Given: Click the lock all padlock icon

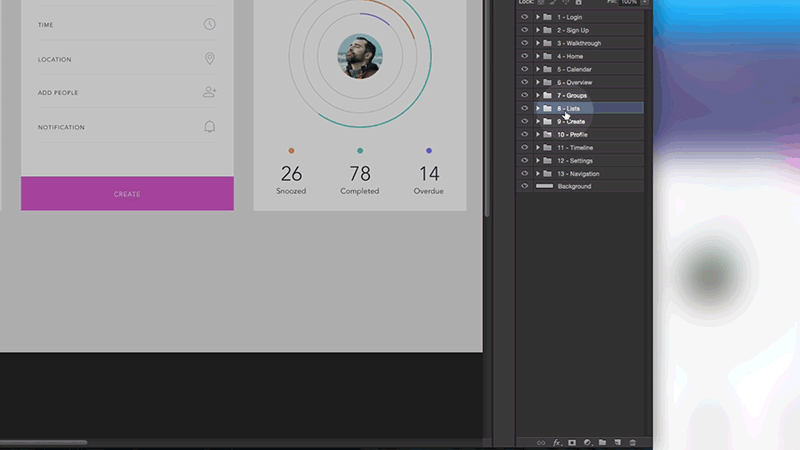Looking at the screenshot, I should (x=580, y=3).
